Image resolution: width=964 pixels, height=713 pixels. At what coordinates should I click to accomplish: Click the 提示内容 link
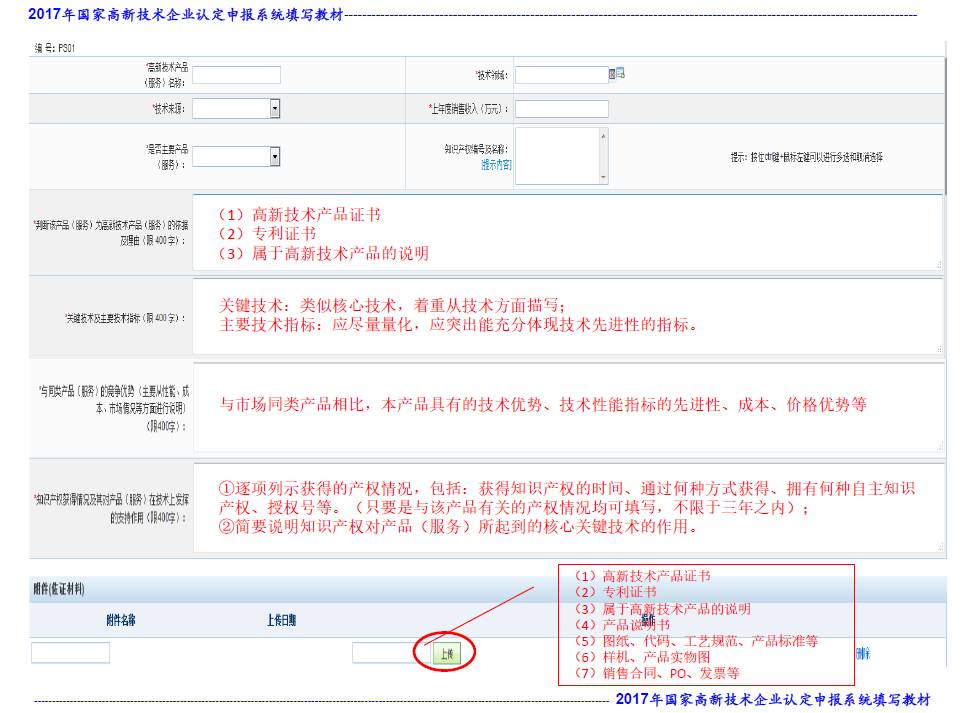496,165
